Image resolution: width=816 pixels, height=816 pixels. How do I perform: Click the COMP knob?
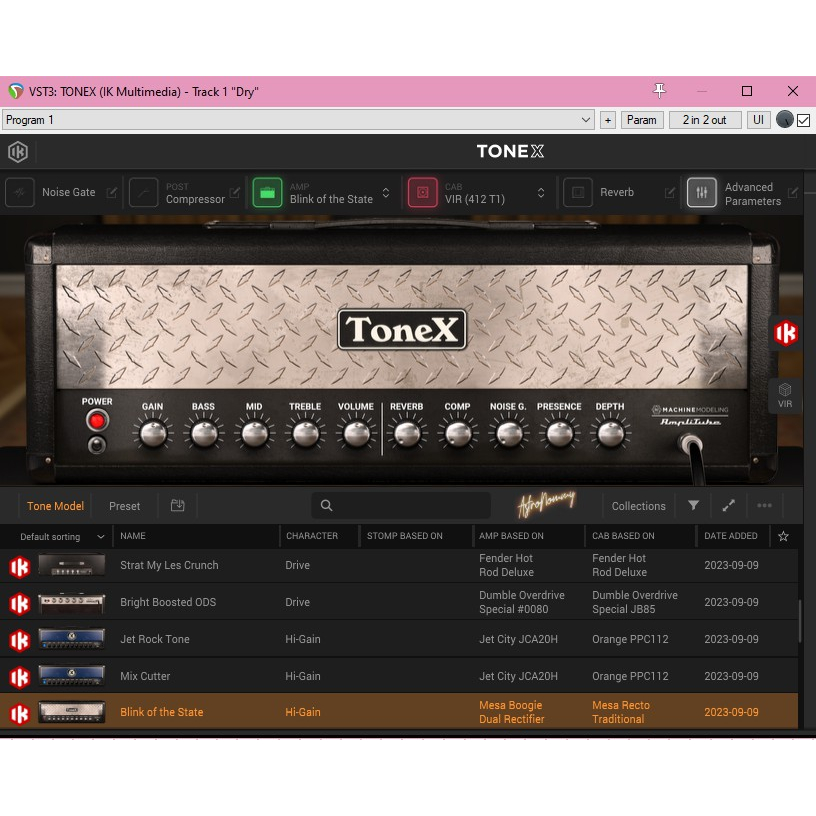tap(457, 434)
